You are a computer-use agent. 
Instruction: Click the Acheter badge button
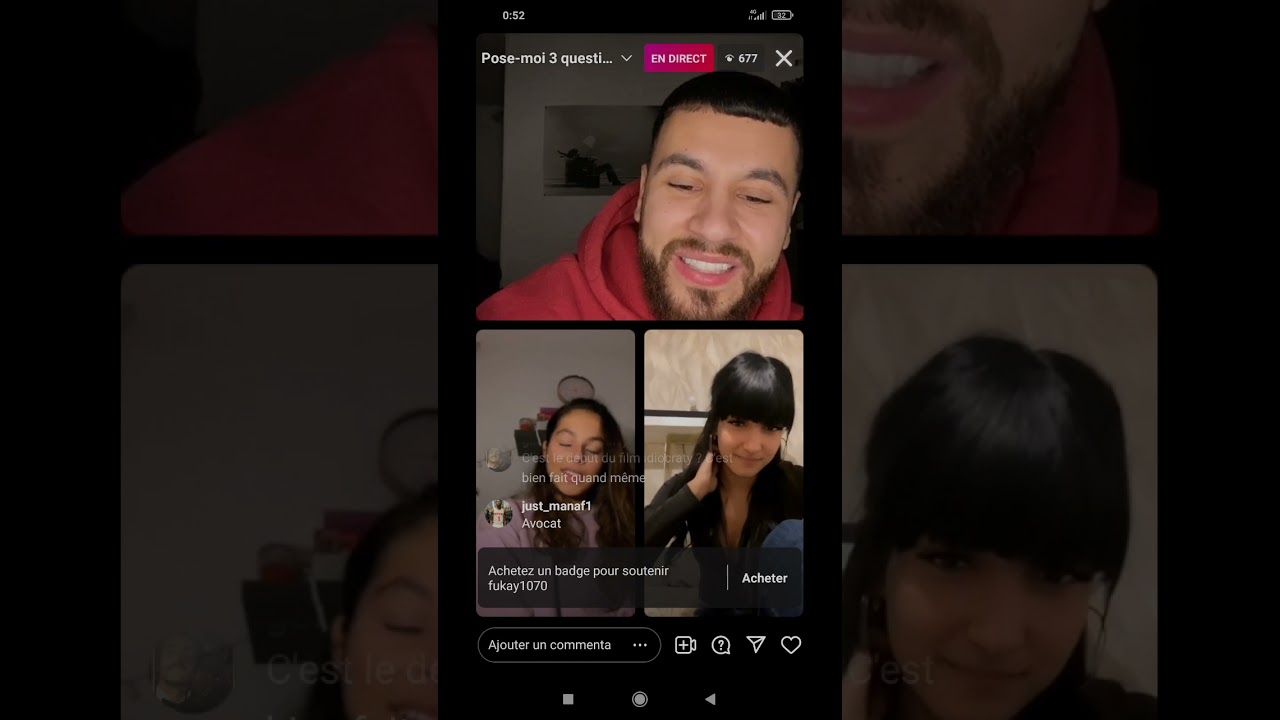(x=764, y=578)
